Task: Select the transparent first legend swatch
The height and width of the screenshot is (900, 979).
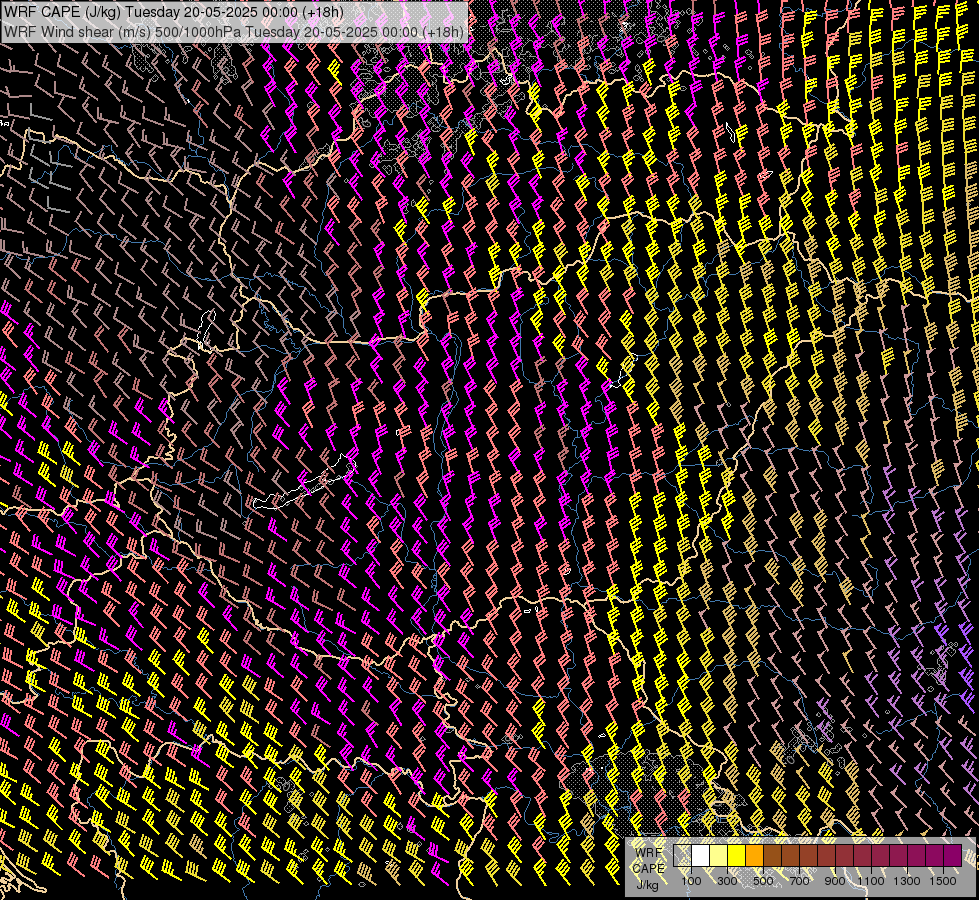Action: click(682, 856)
